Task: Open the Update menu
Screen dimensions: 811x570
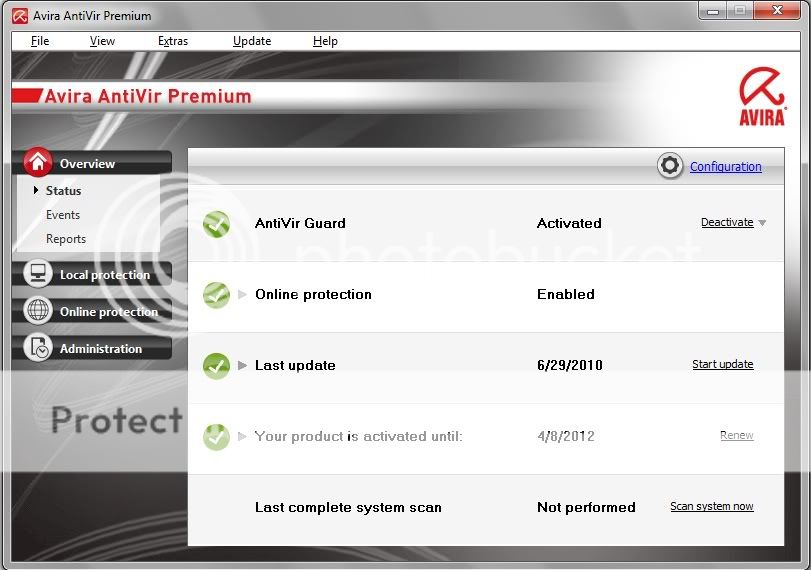Action: pyautogui.click(x=252, y=41)
